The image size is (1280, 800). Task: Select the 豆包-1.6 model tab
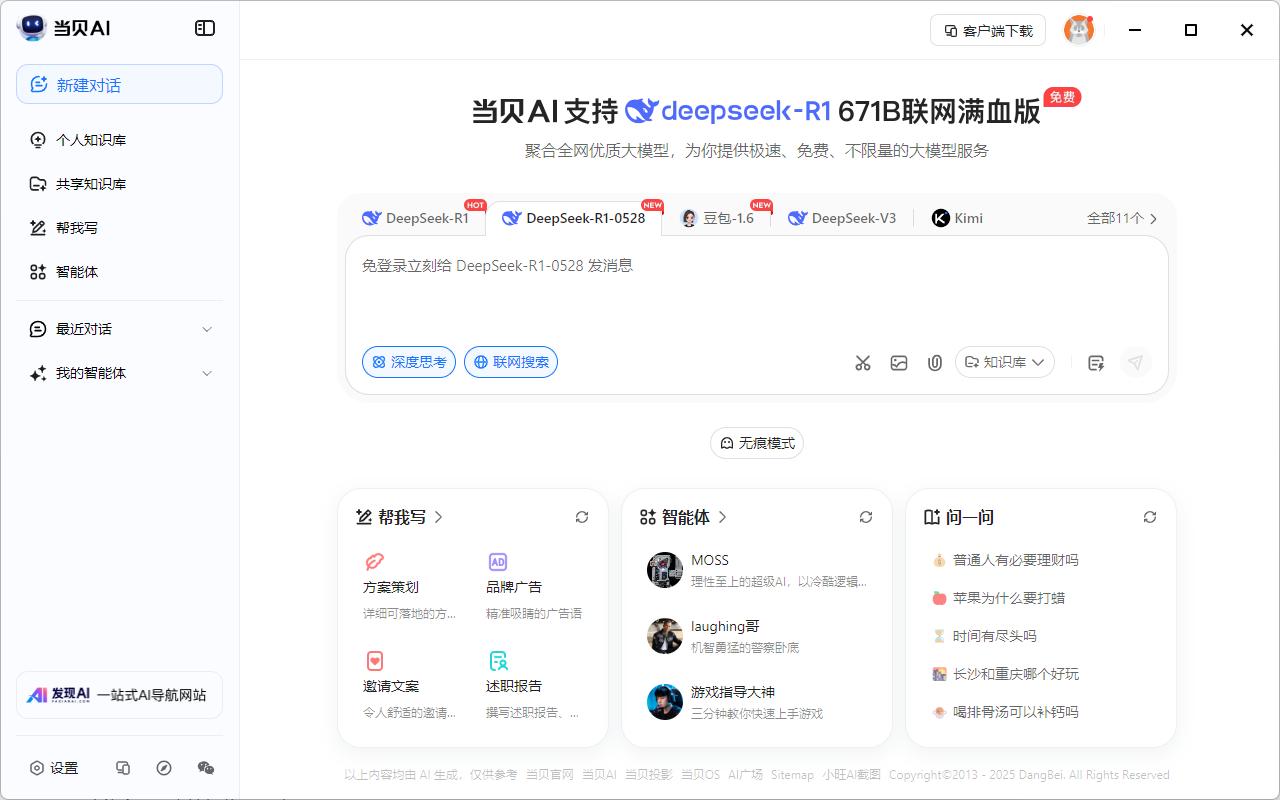pyautogui.click(x=717, y=218)
